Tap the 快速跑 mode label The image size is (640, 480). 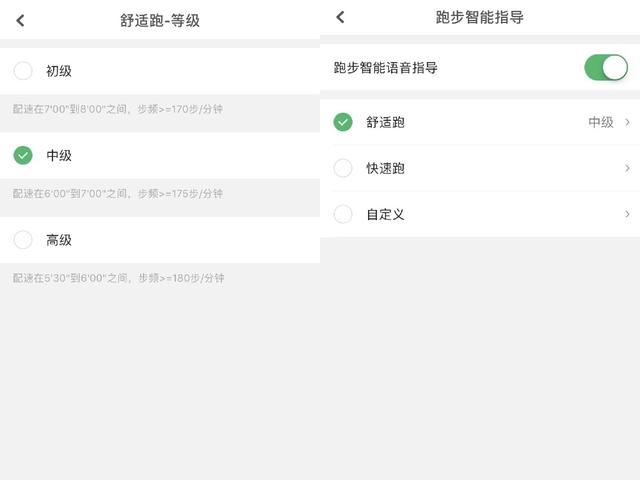(385, 168)
